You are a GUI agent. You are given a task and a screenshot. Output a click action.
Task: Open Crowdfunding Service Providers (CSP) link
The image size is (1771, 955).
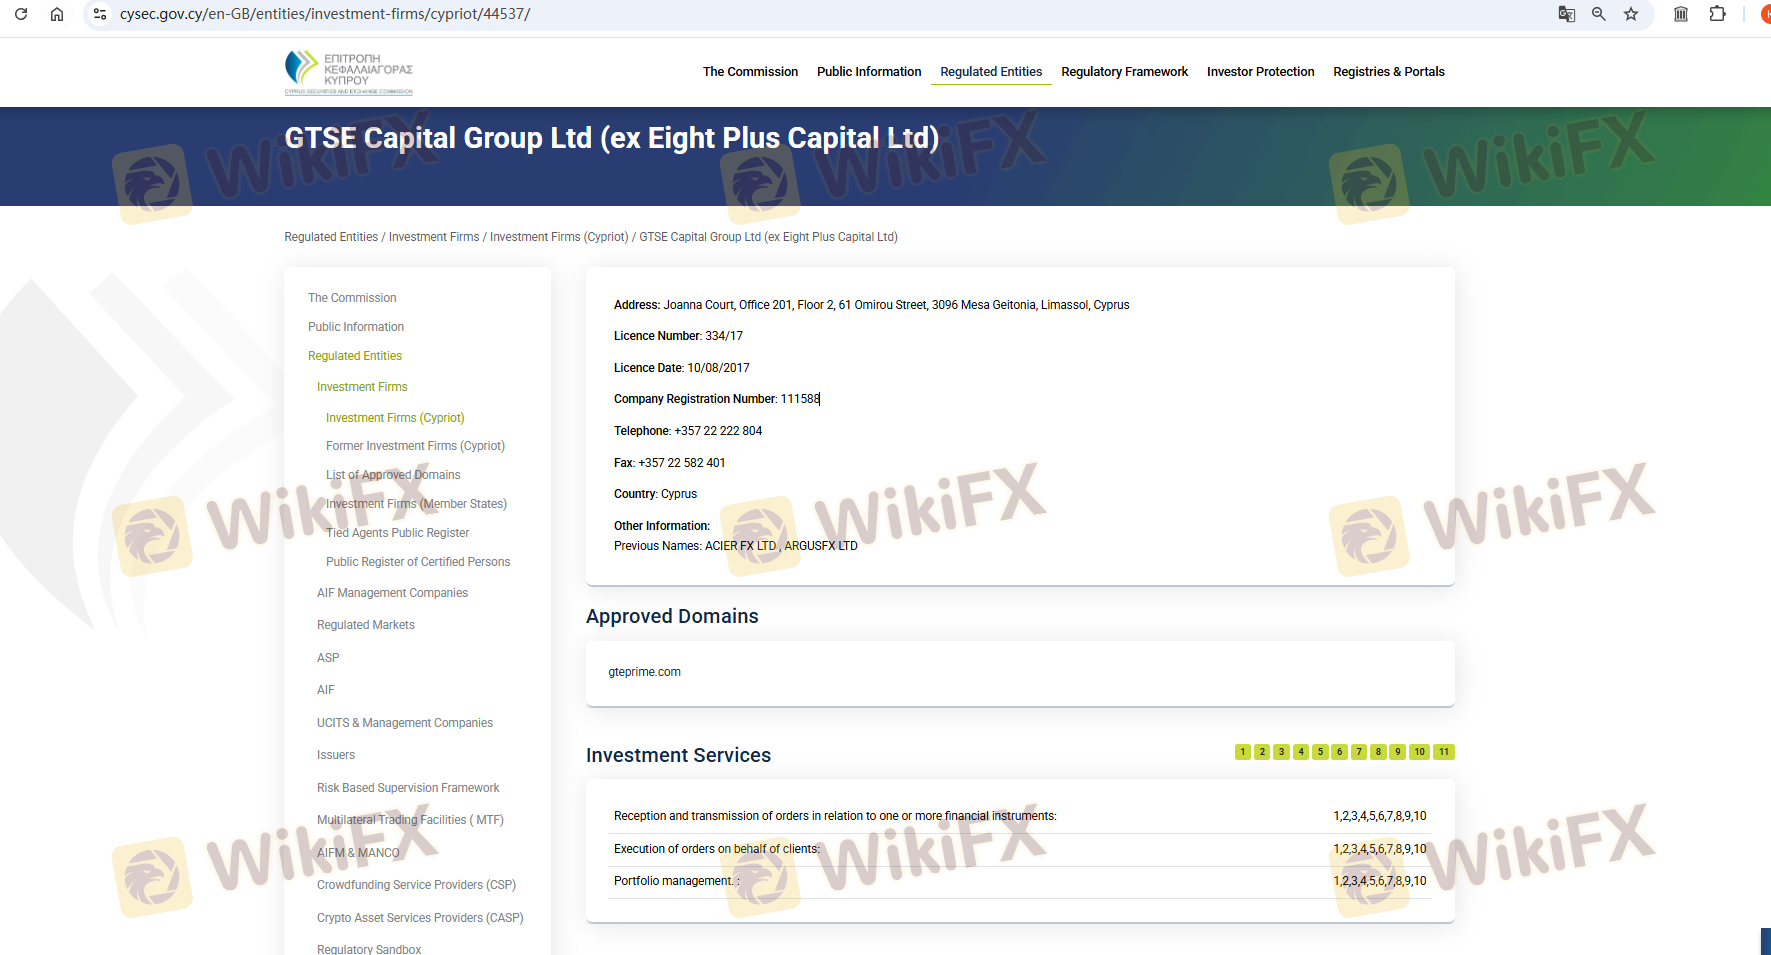click(416, 885)
